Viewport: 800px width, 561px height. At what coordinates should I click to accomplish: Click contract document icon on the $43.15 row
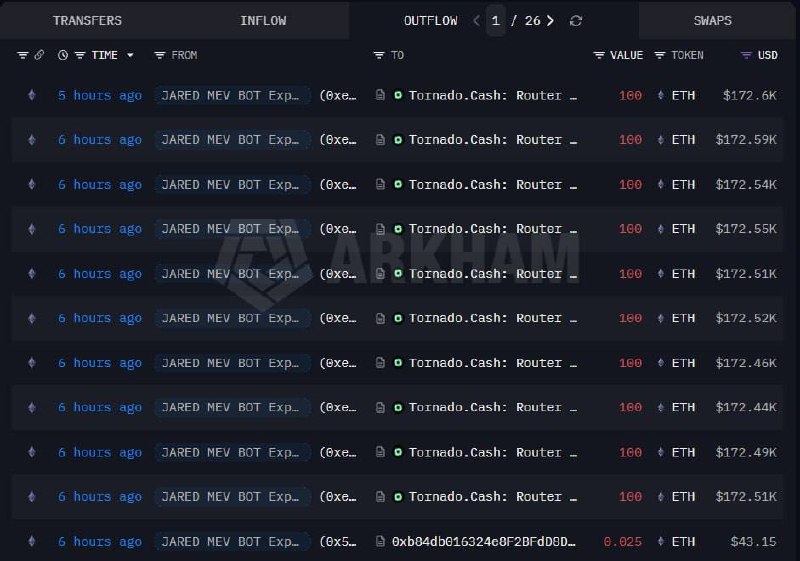380,541
